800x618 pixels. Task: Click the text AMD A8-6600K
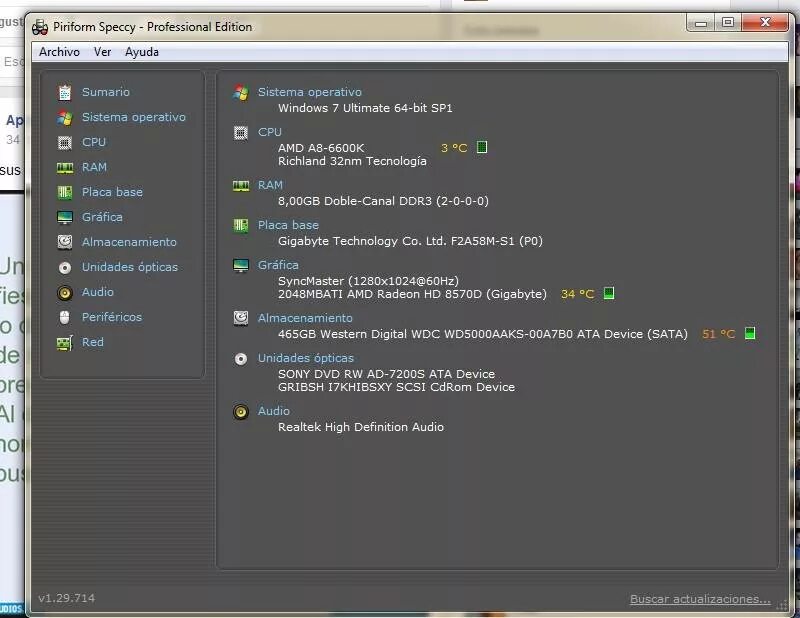point(321,148)
